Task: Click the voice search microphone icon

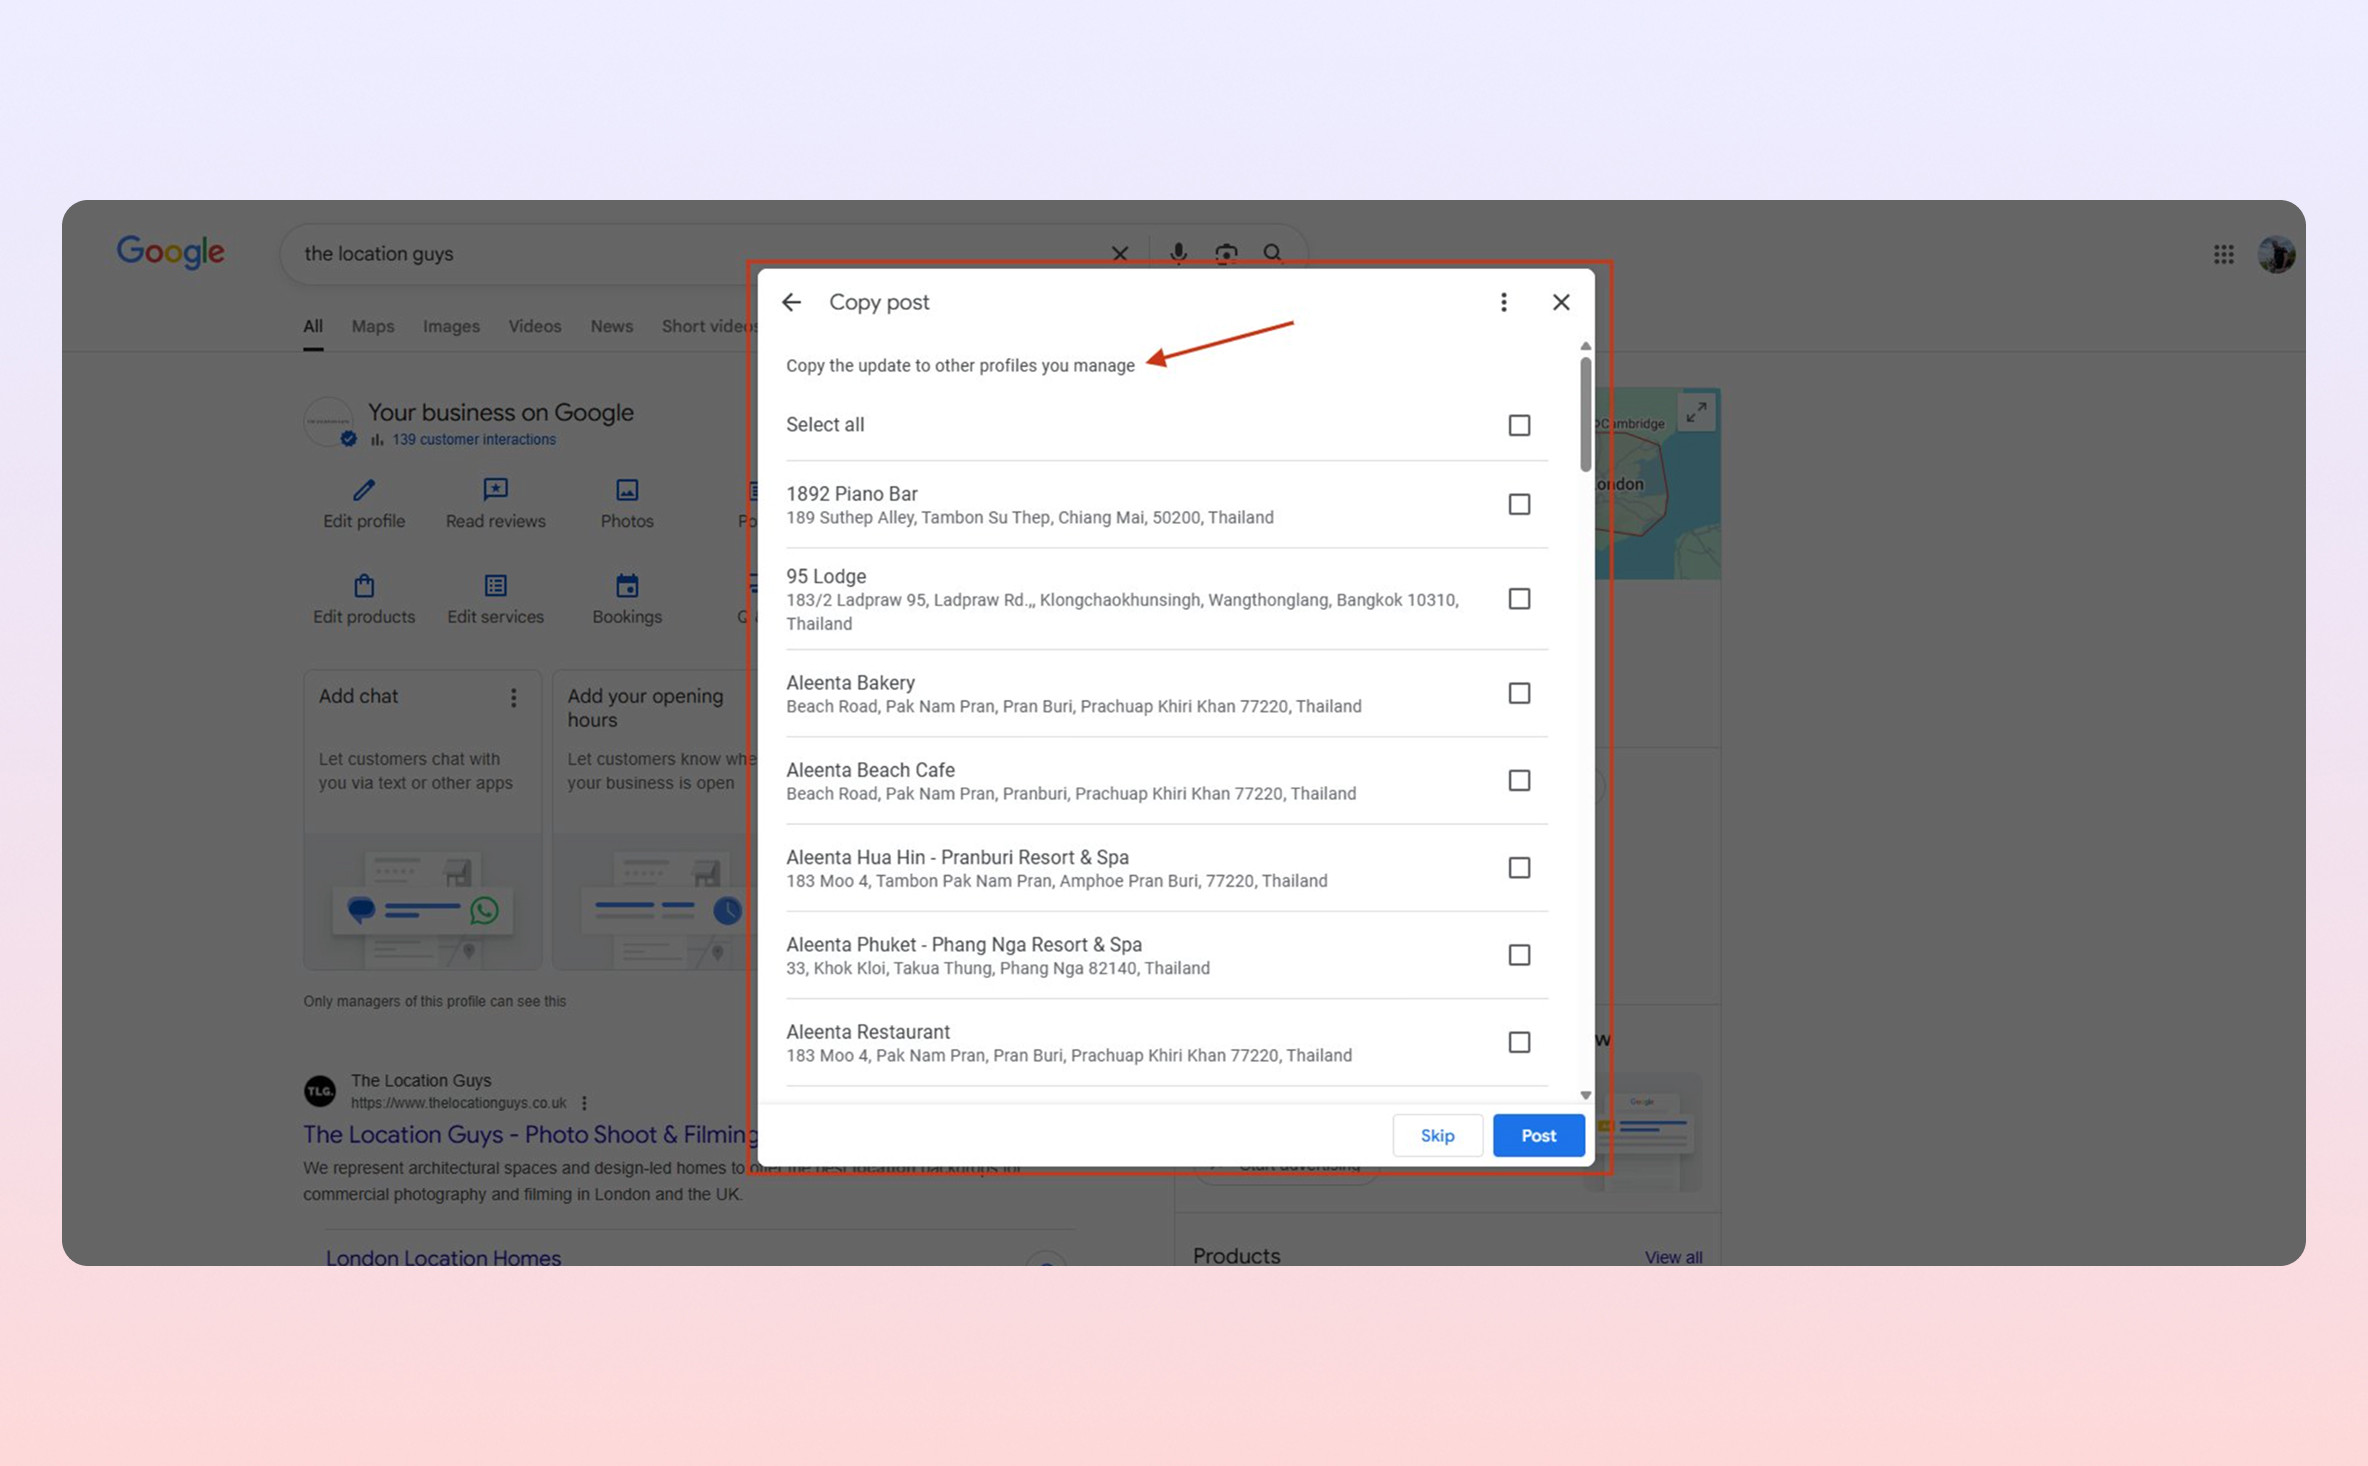Action: tap(1178, 254)
